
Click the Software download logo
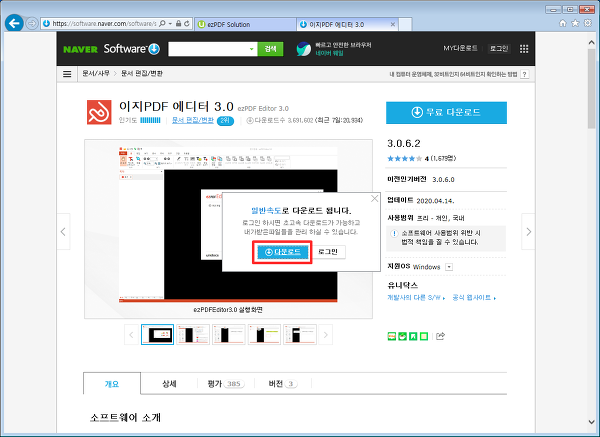click(132, 49)
